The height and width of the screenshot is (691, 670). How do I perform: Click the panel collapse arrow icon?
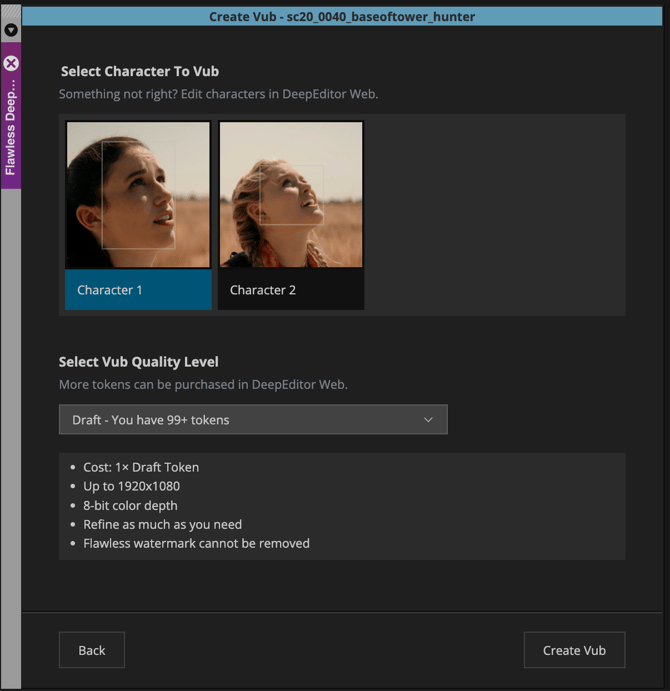11,30
